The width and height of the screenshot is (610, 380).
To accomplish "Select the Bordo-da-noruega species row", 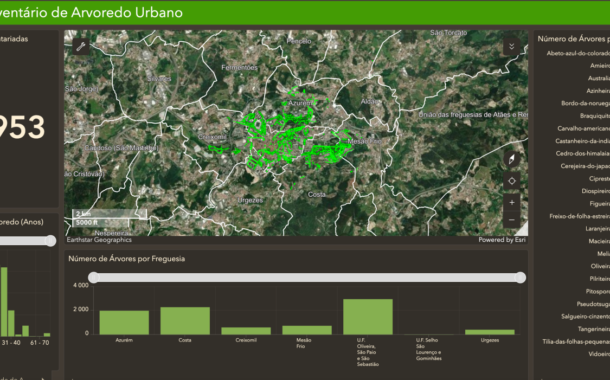I will click(585, 103).
